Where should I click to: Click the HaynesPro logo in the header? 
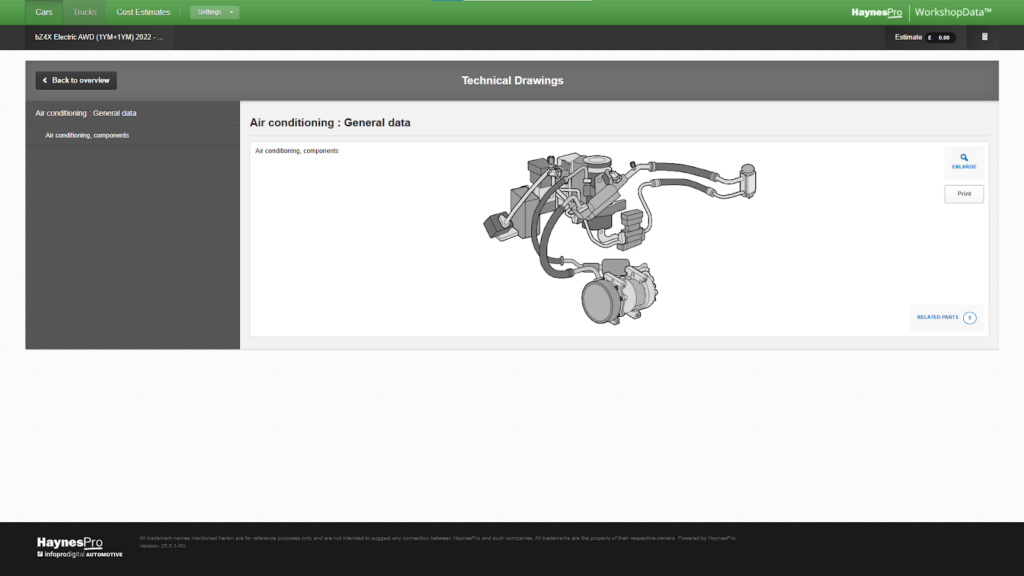tap(876, 13)
